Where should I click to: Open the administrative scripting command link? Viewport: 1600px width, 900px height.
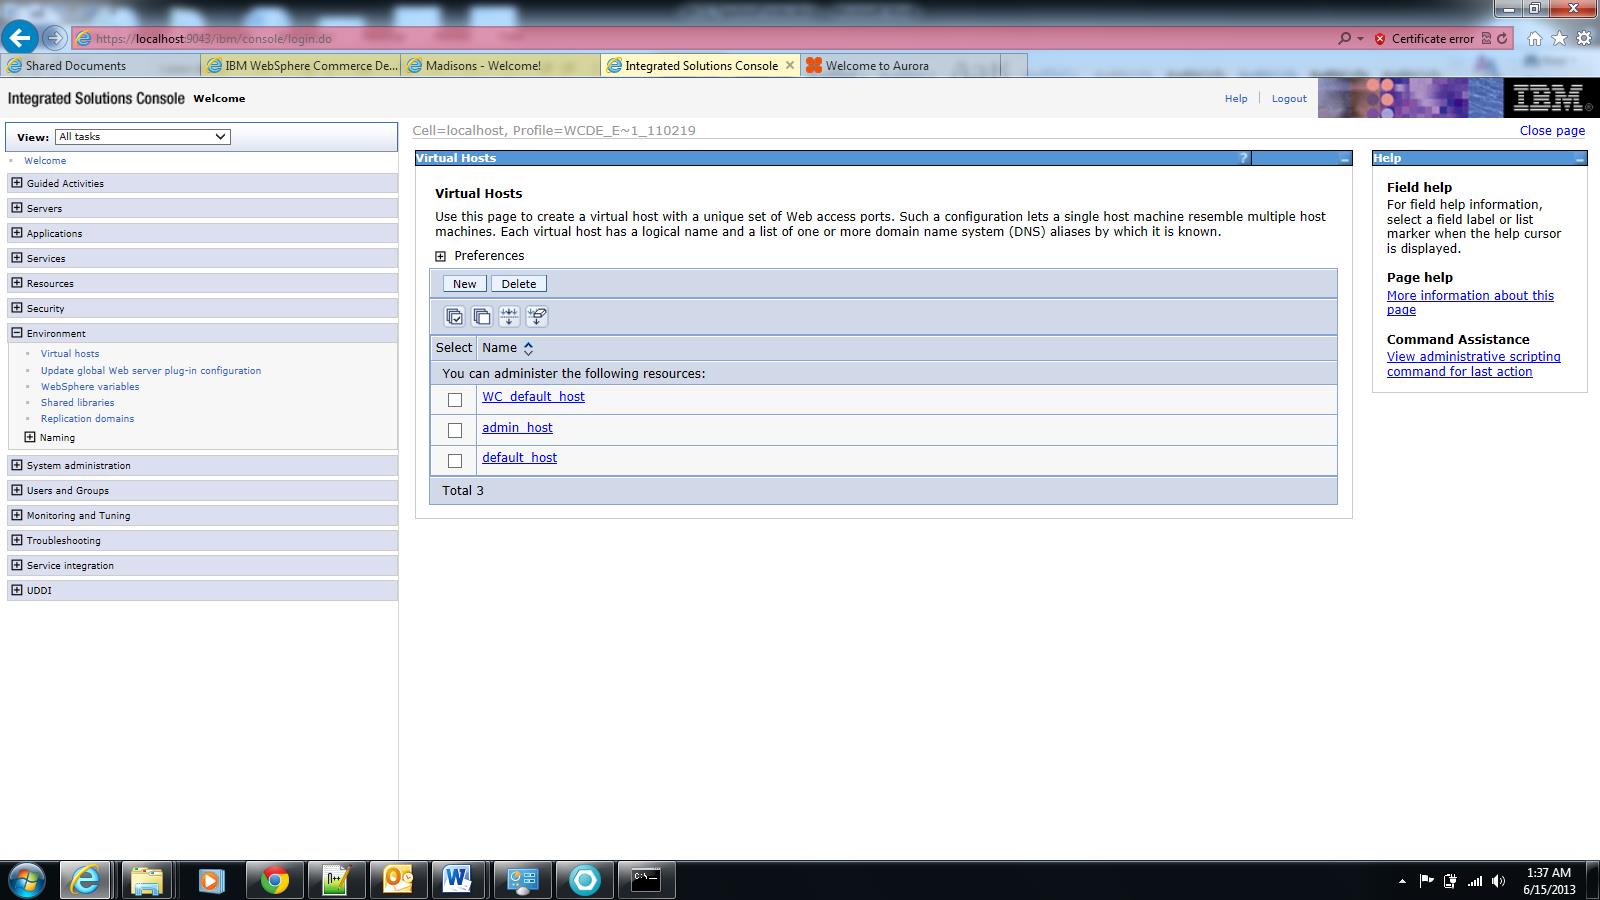tap(1473, 356)
